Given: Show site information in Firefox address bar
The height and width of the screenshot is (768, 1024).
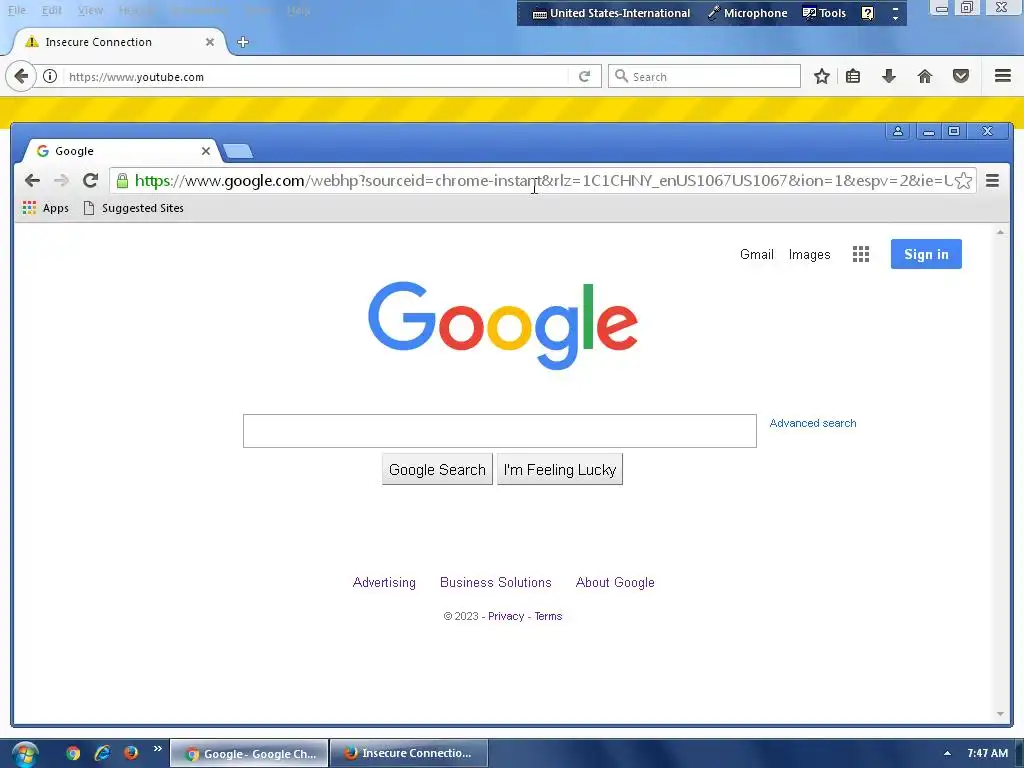Looking at the screenshot, I should click(x=50, y=76).
